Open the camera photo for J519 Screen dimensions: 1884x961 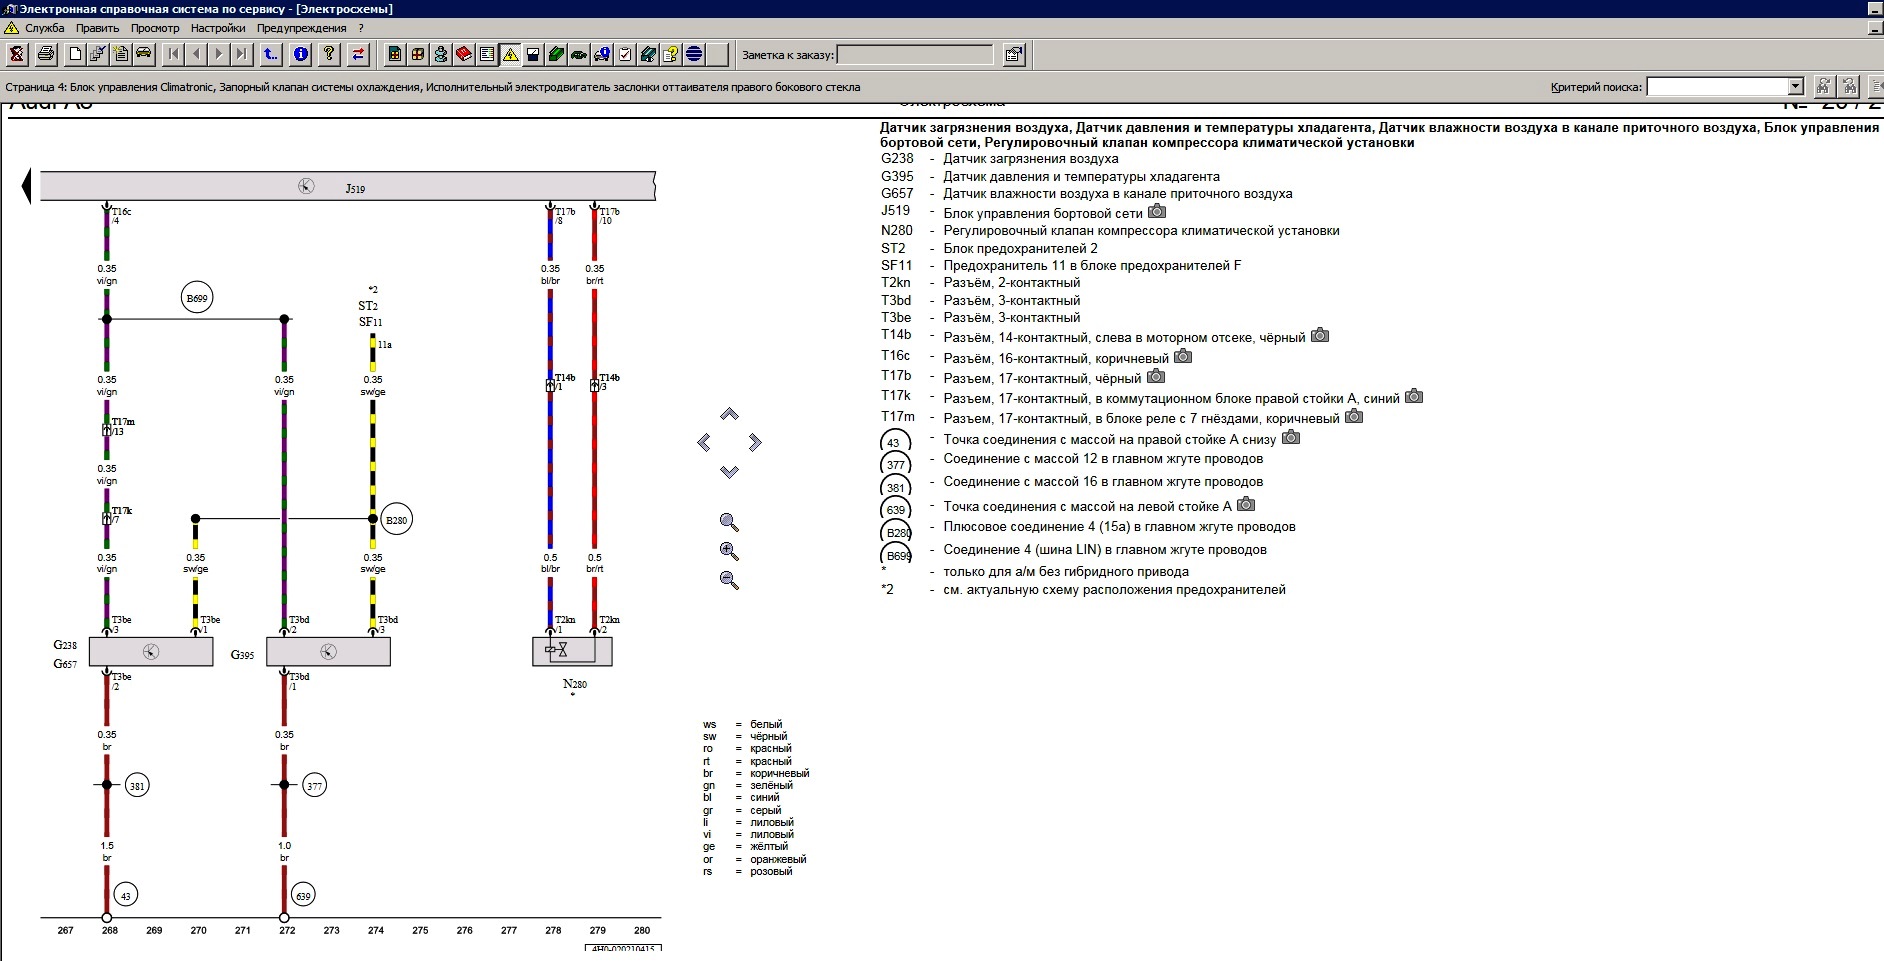pyautogui.click(x=1157, y=212)
